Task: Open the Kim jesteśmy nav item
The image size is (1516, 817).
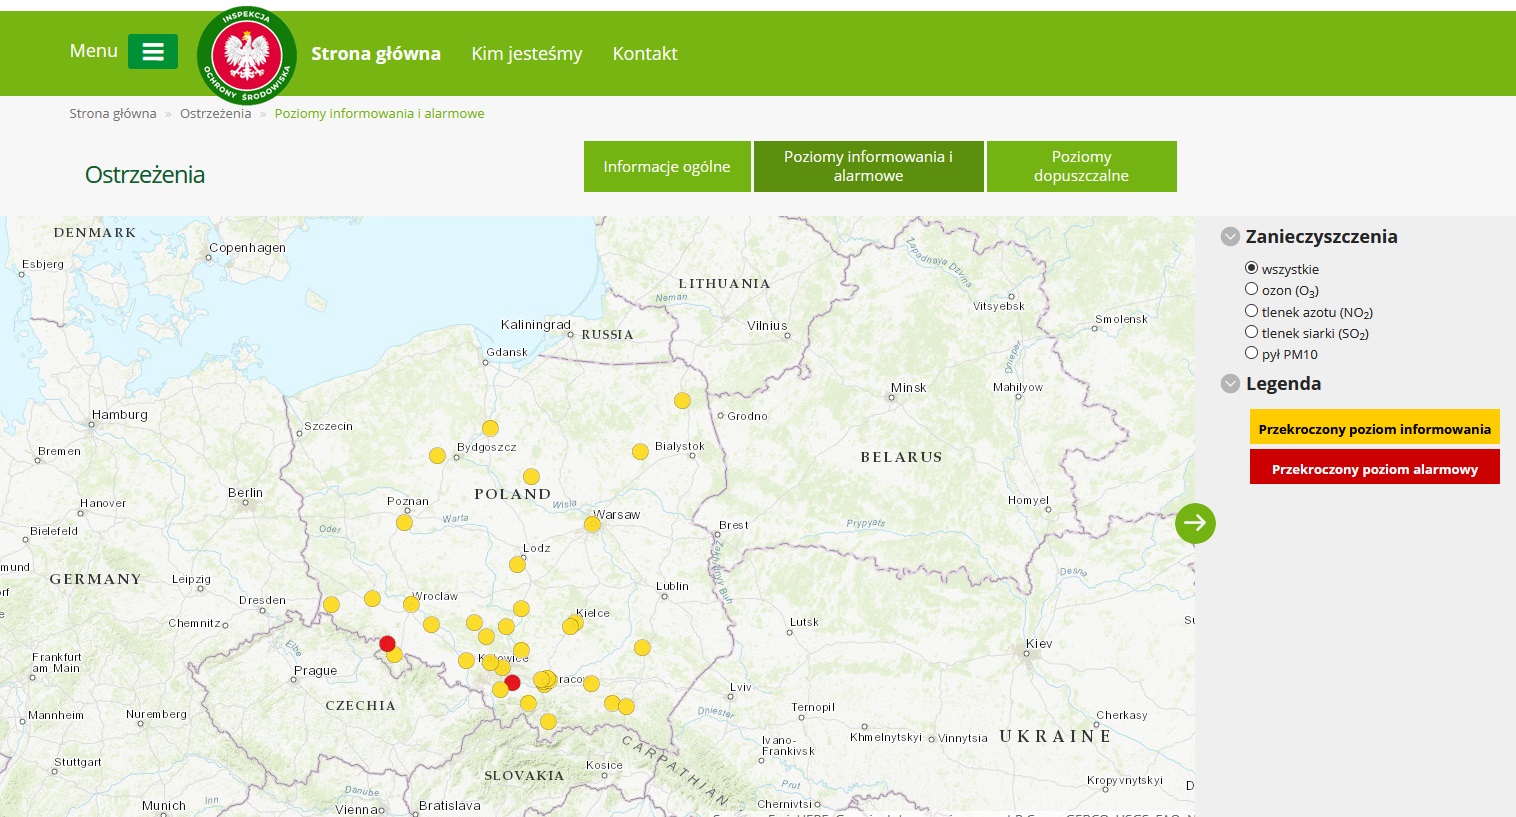Action: [527, 54]
